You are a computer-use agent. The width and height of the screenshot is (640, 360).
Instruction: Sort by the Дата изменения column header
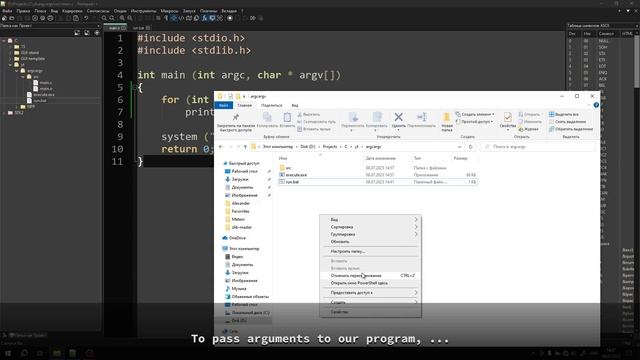[x=380, y=158]
